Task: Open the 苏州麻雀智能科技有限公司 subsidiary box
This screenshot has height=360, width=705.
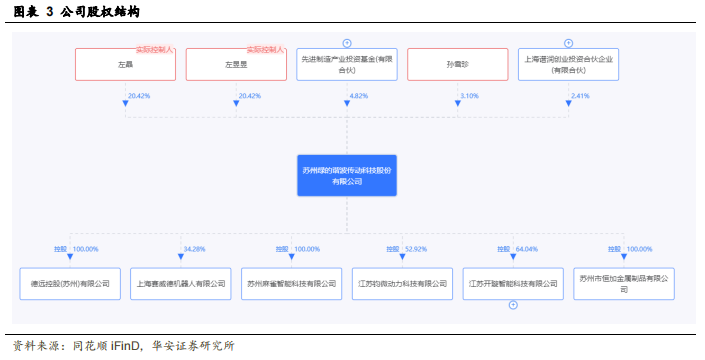Action: (291, 284)
